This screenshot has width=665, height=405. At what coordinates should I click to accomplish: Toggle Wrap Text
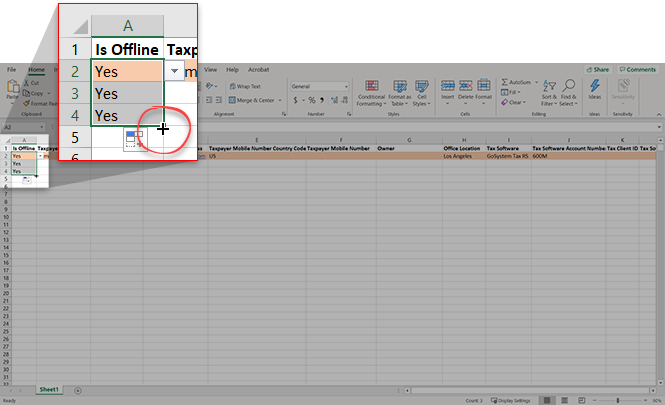point(245,87)
